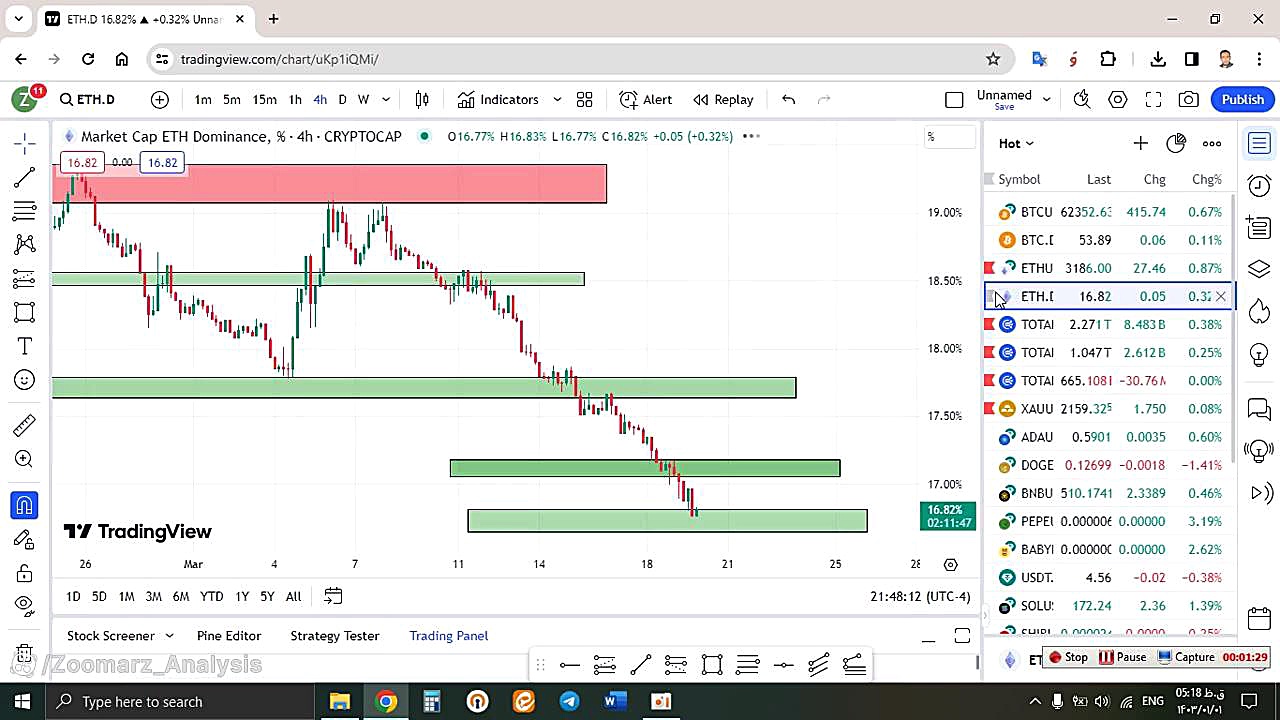Screen dimensions: 1280x720
Task: Open the Data Window layers icon
Action: tap(1259, 270)
